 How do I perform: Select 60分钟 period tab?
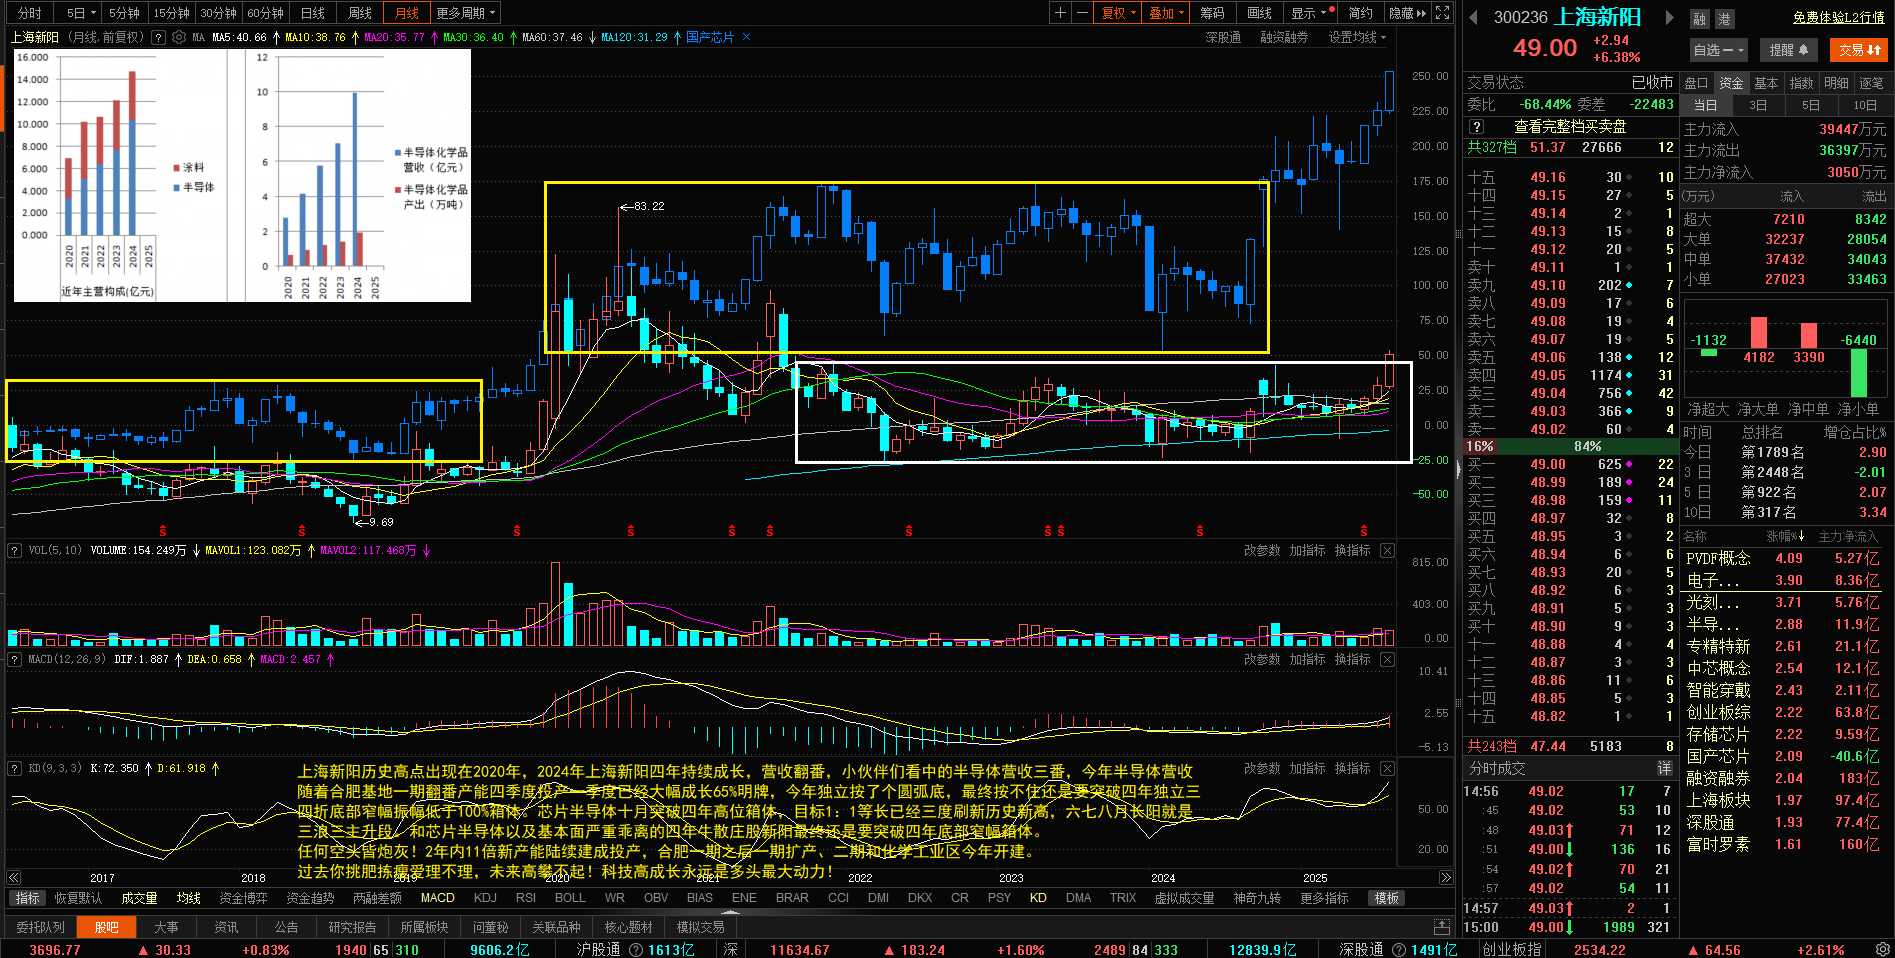[x=265, y=13]
